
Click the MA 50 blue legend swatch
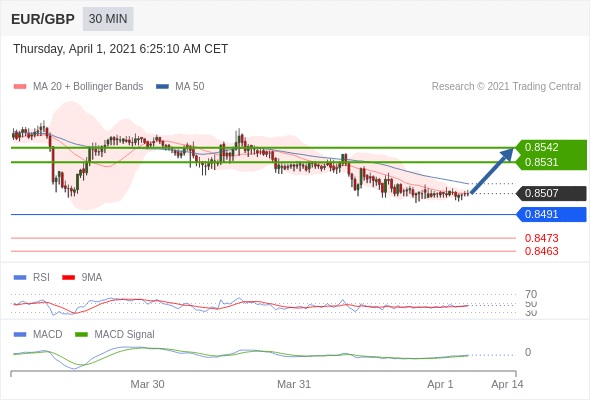[x=162, y=87]
